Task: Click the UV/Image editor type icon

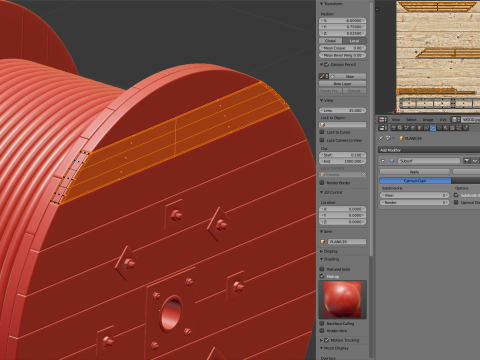Action: 382,119
